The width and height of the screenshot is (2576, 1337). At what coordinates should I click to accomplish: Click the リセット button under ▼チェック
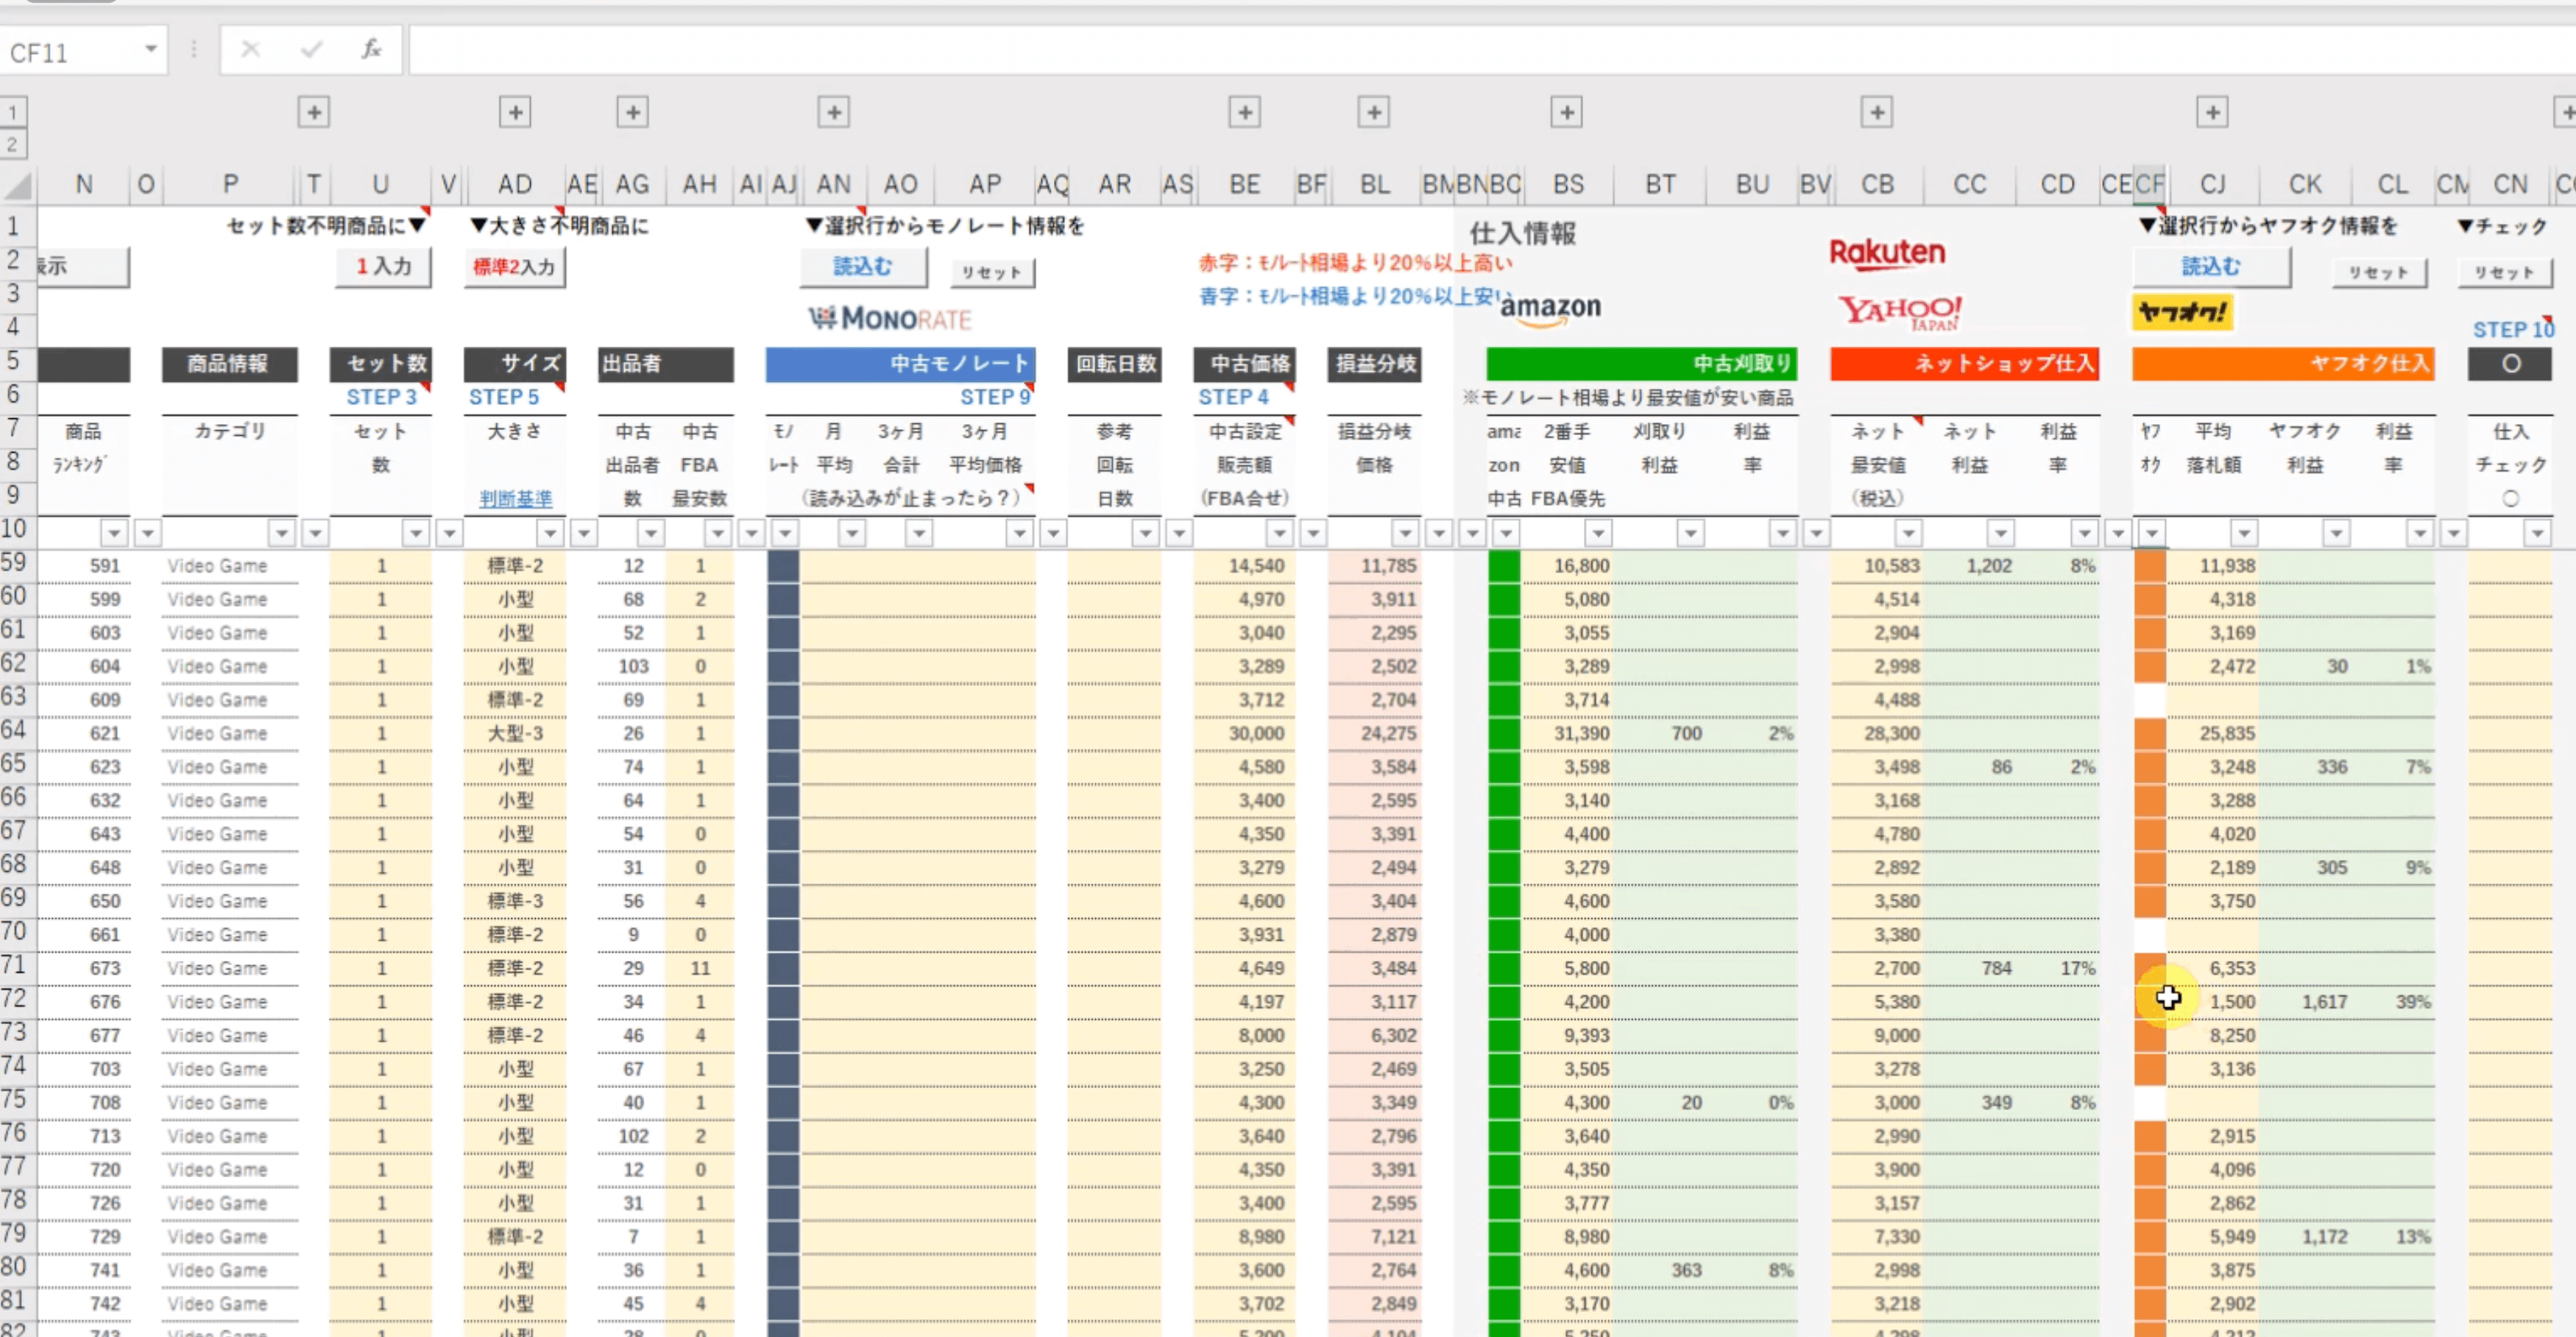(2504, 272)
